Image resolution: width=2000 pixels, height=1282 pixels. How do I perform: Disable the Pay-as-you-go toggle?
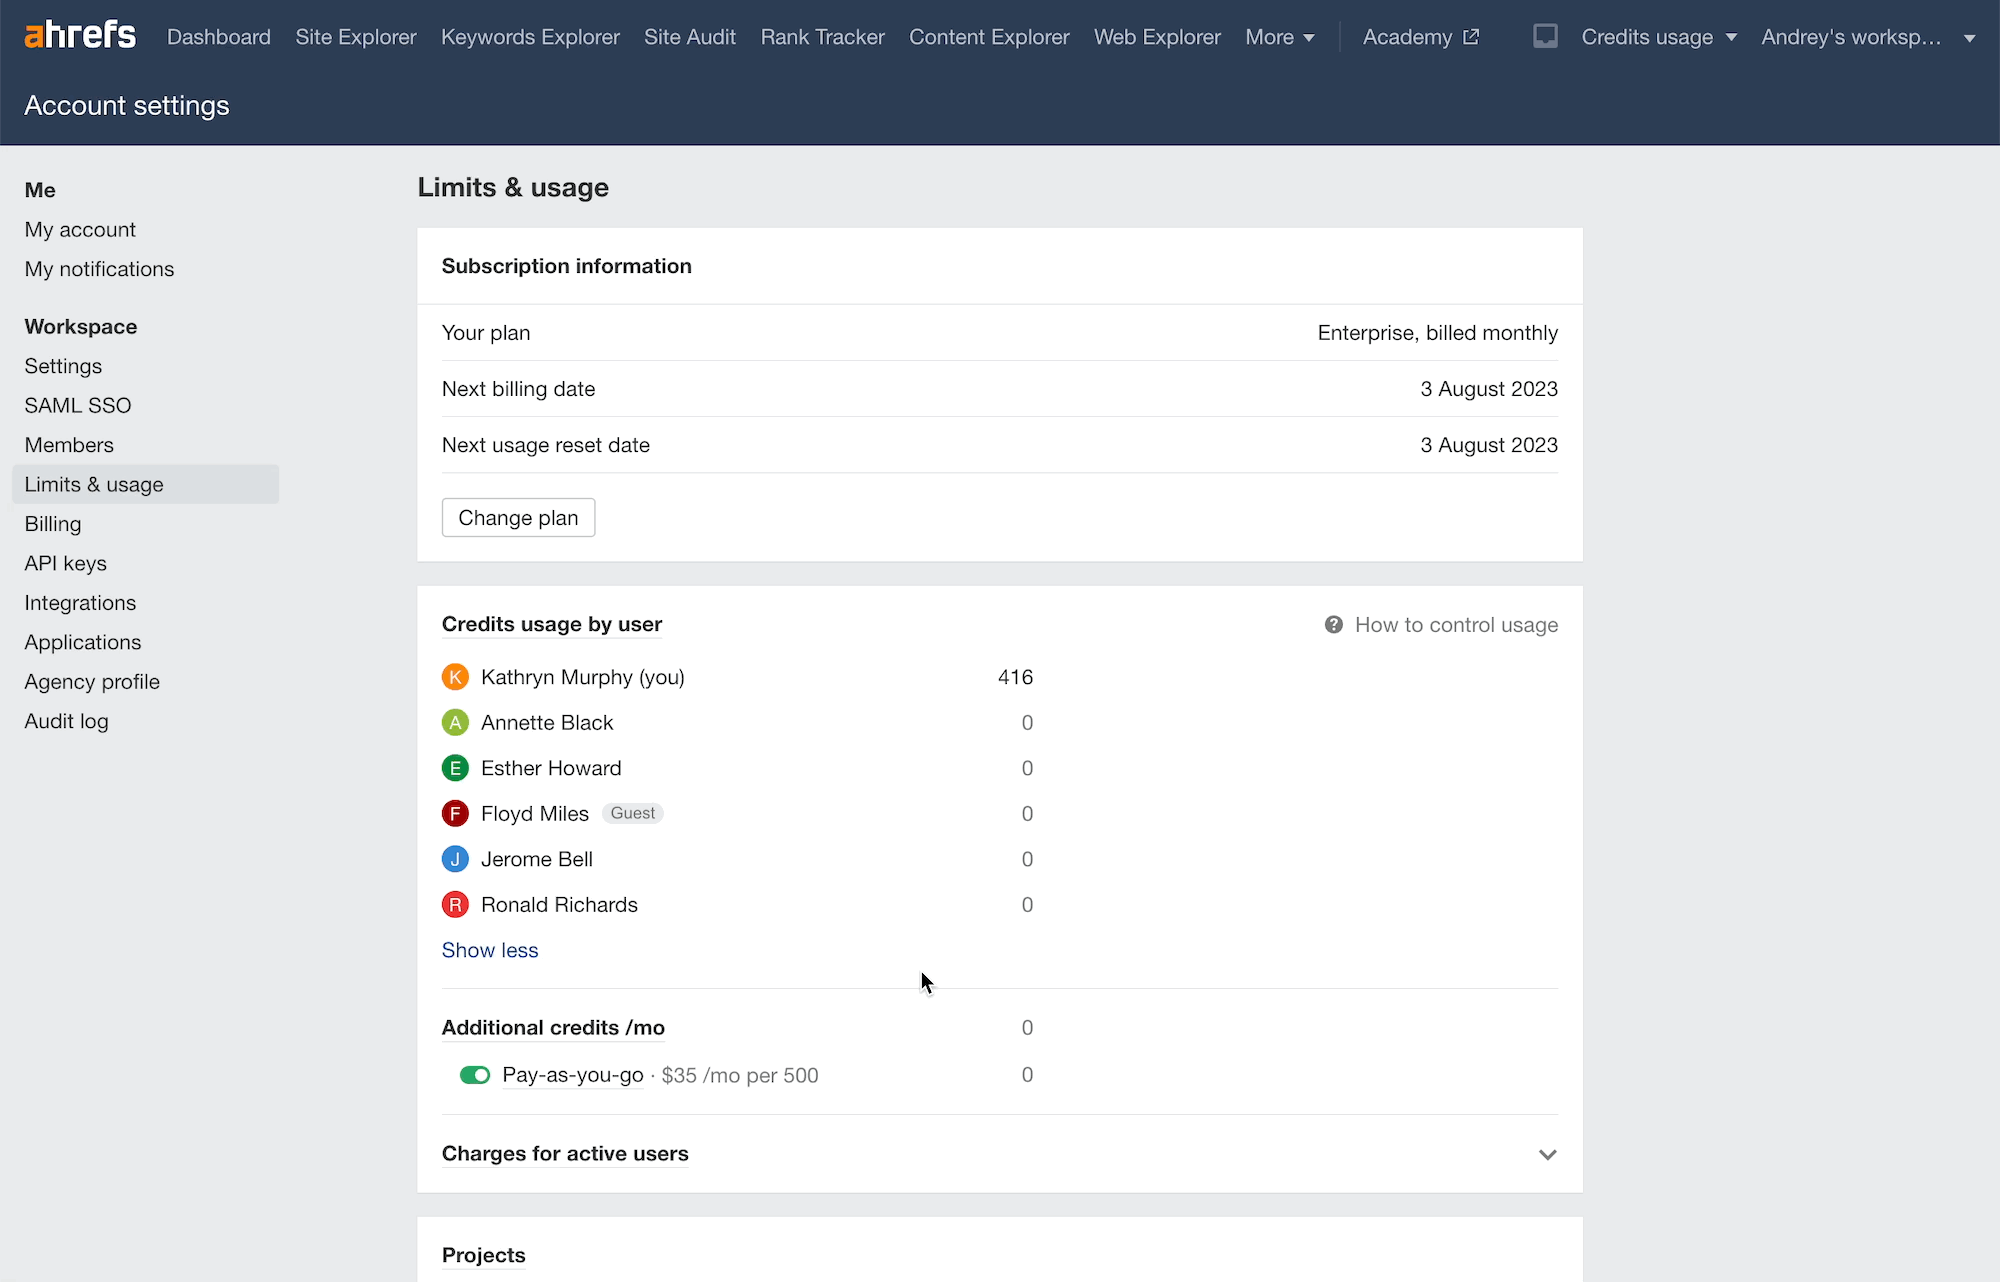475,1075
